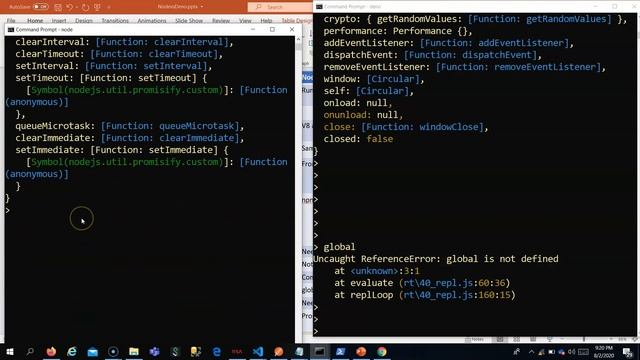Click the scroll up arrow in node console
This screenshot has width=640, height=360.
coord(298,39)
